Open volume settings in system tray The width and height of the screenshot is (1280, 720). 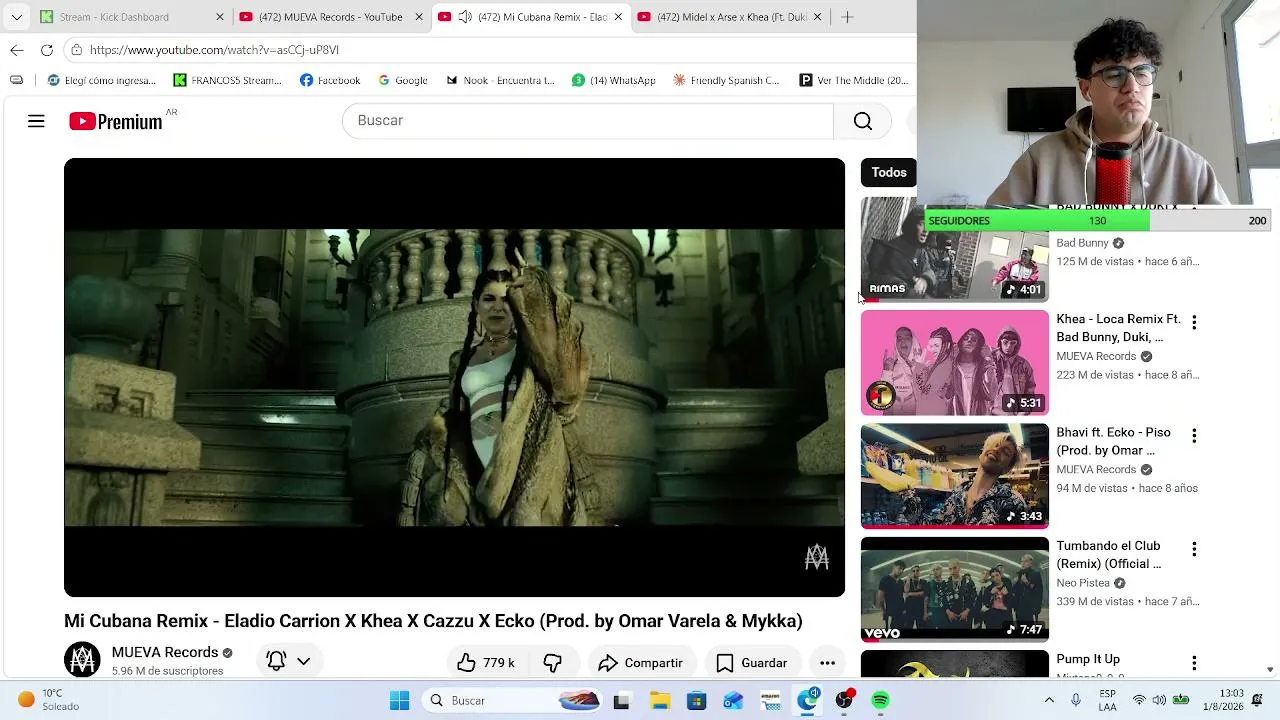coord(1159,700)
